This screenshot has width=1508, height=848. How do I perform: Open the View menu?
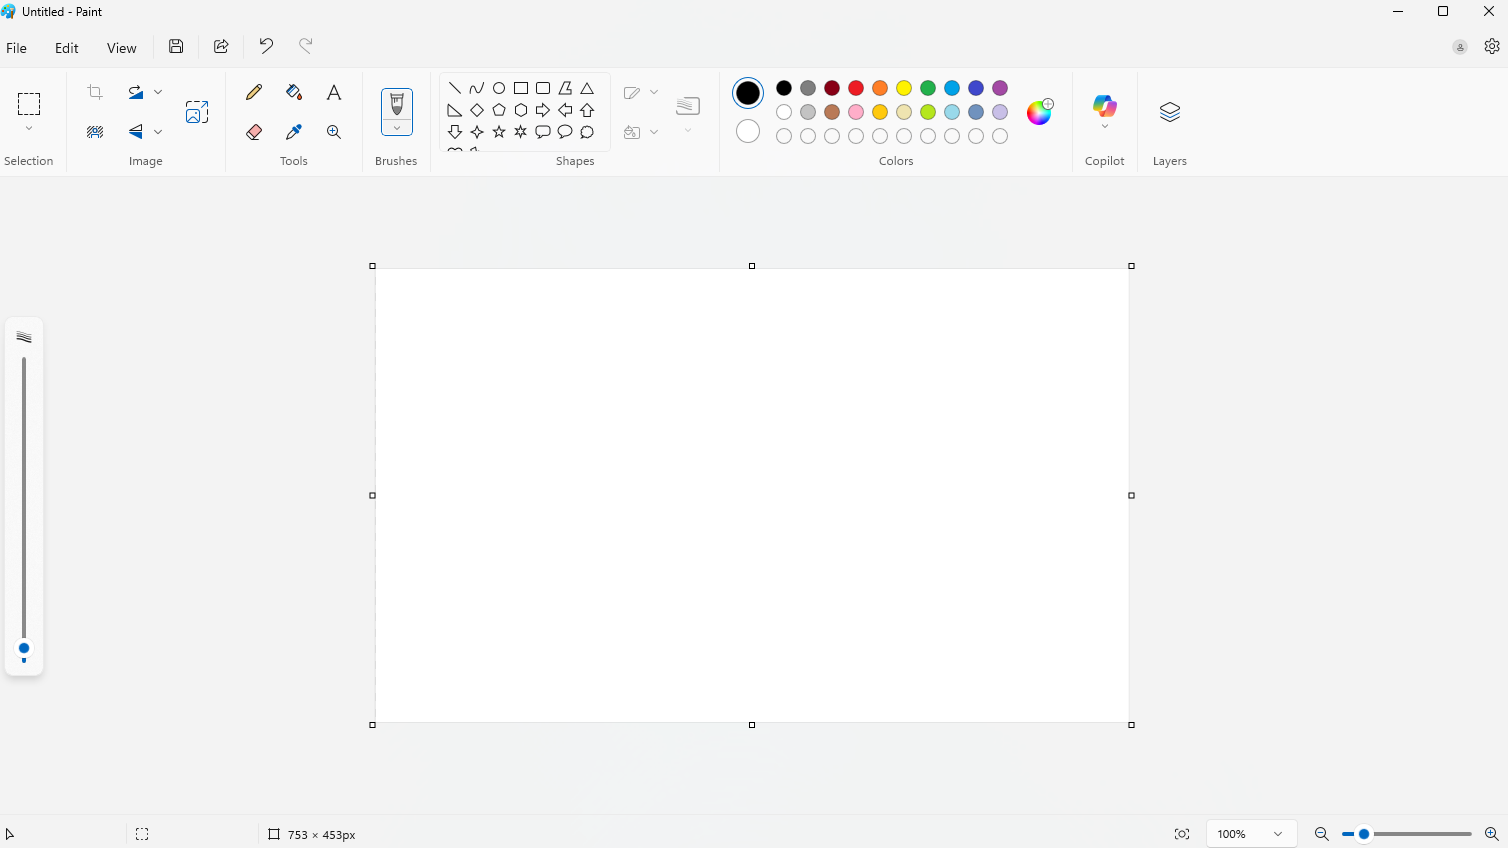pos(122,48)
